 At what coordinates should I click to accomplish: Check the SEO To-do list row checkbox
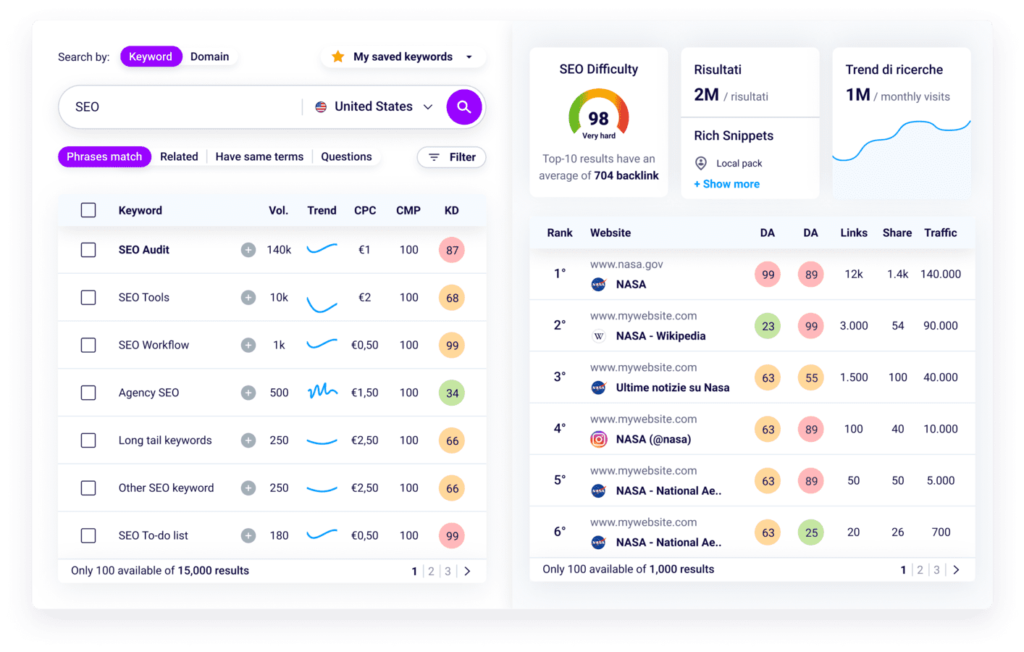click(x=88, y=536)
